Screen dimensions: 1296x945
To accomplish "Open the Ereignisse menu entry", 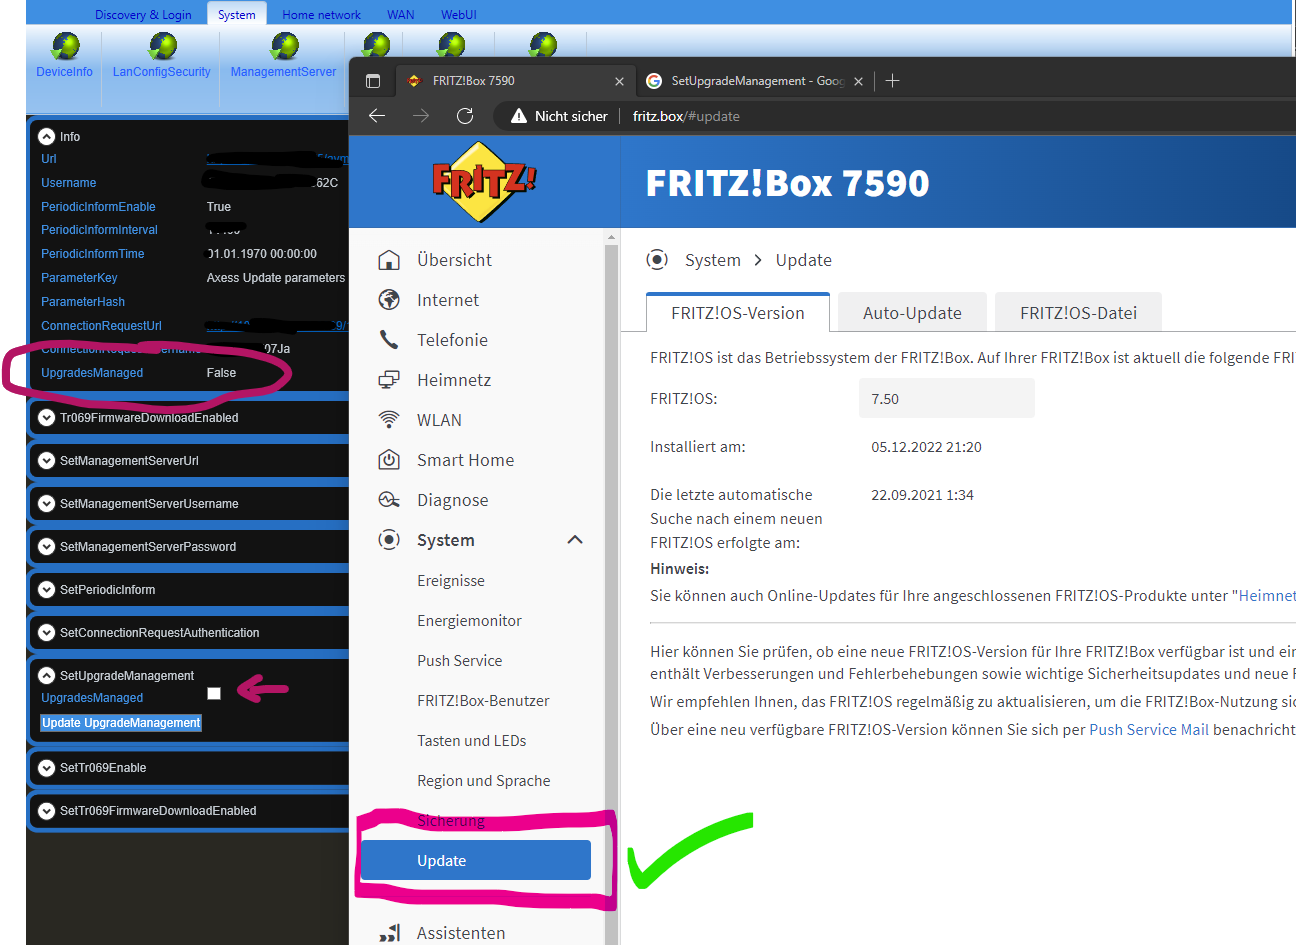I will 451,581.
